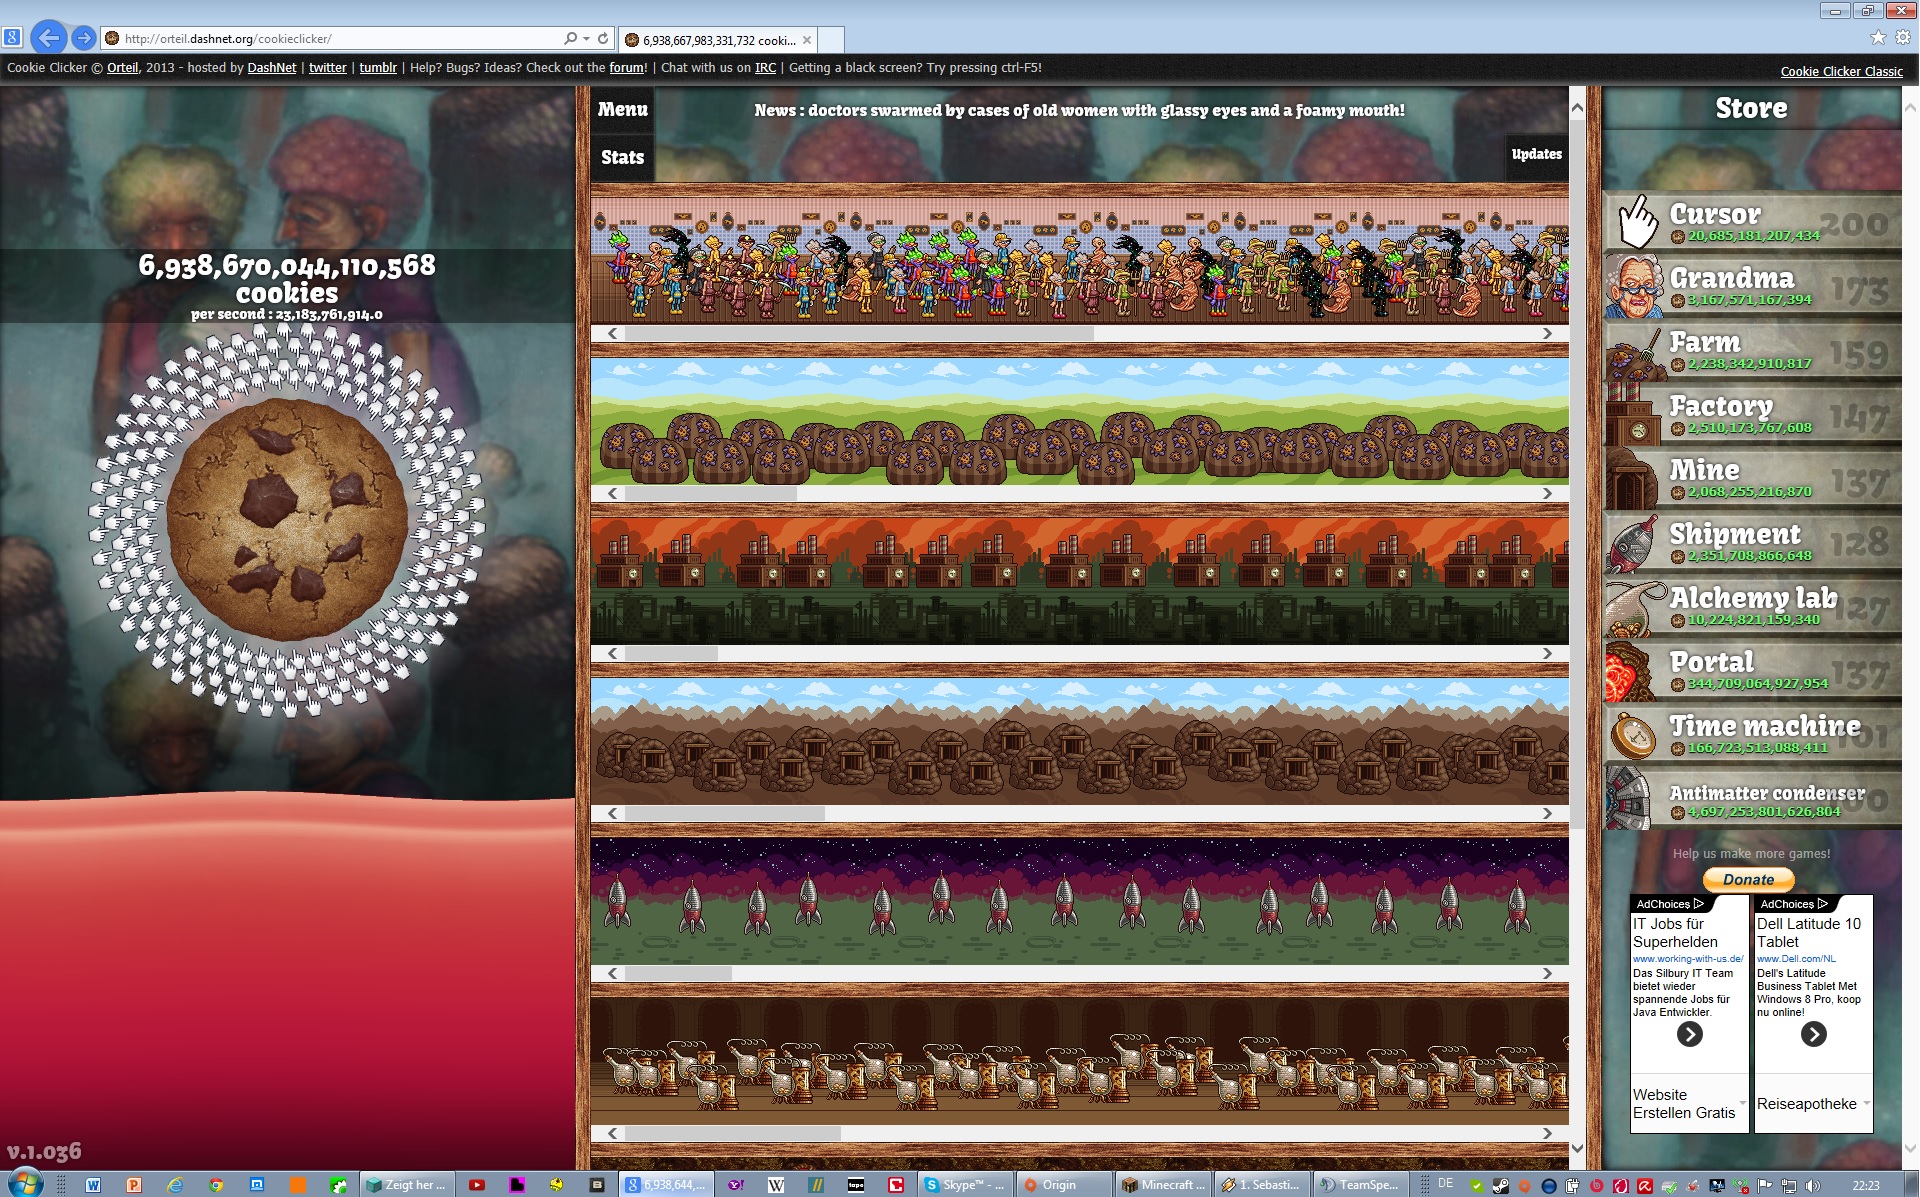This screenshot has height=1197, width=1920.
Task: Launch PowerPoint from the taskbar
Action: tap(133, 1185)
